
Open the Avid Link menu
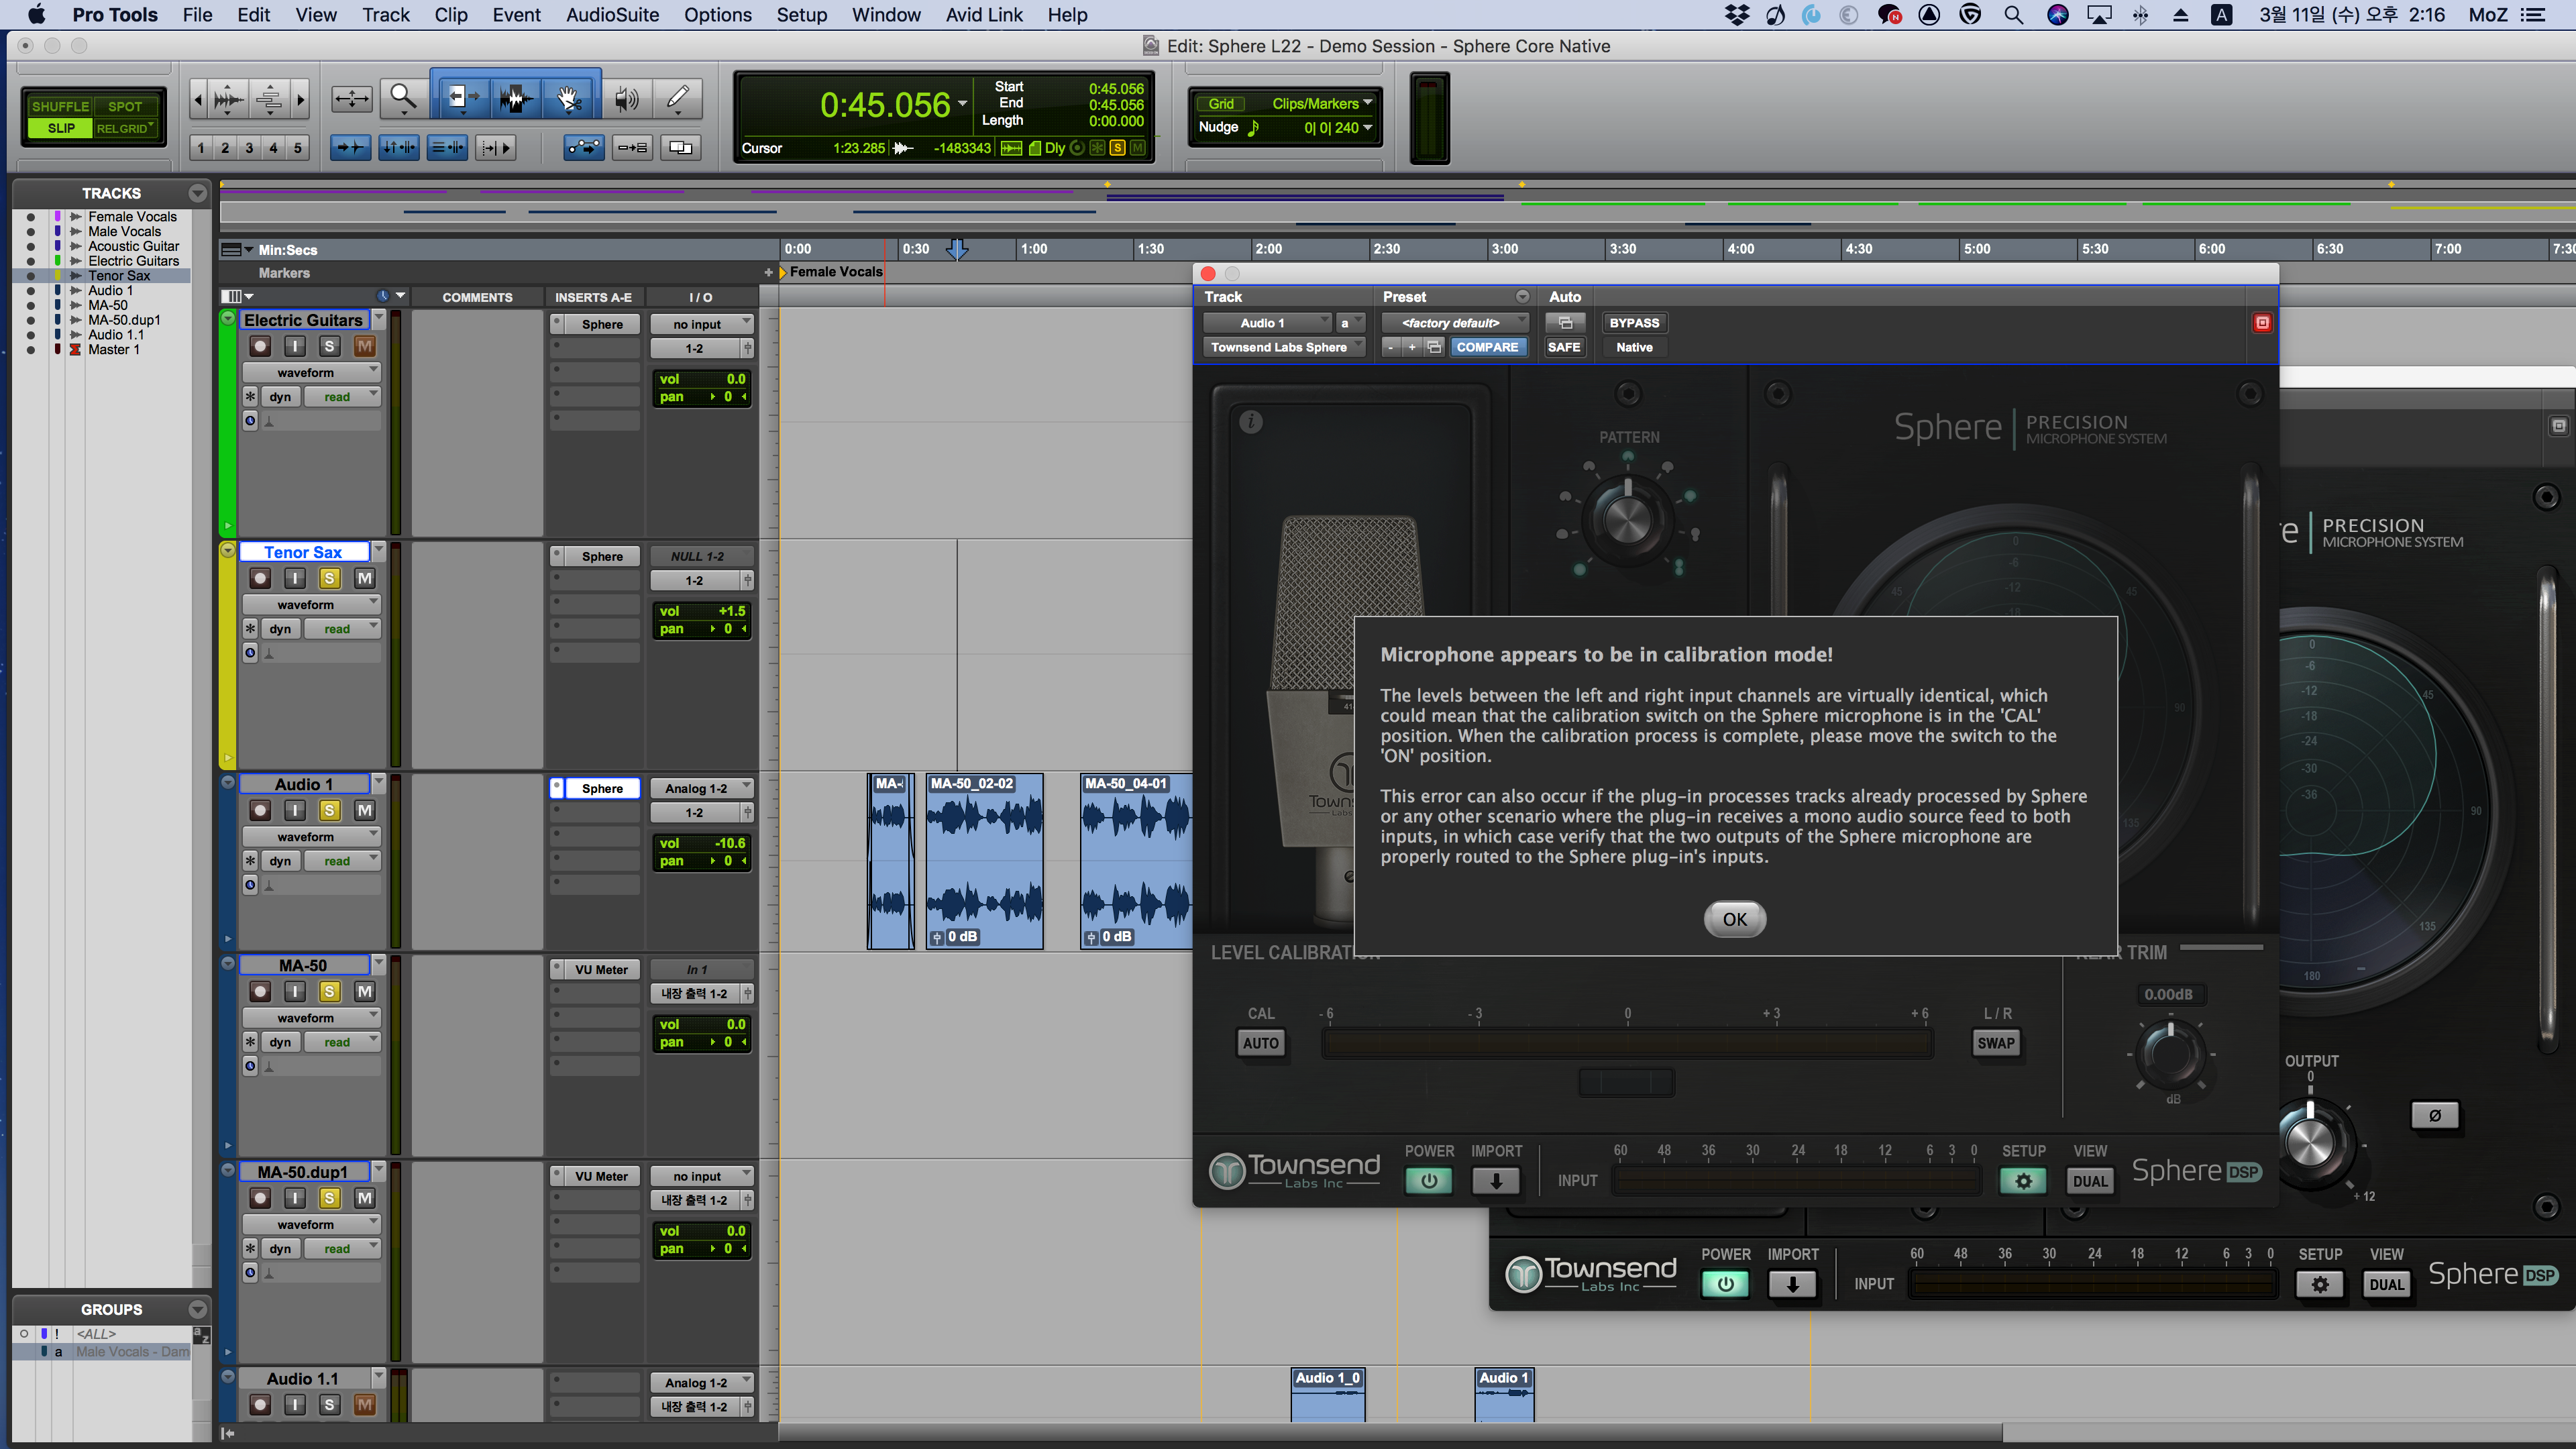(984, 15)
